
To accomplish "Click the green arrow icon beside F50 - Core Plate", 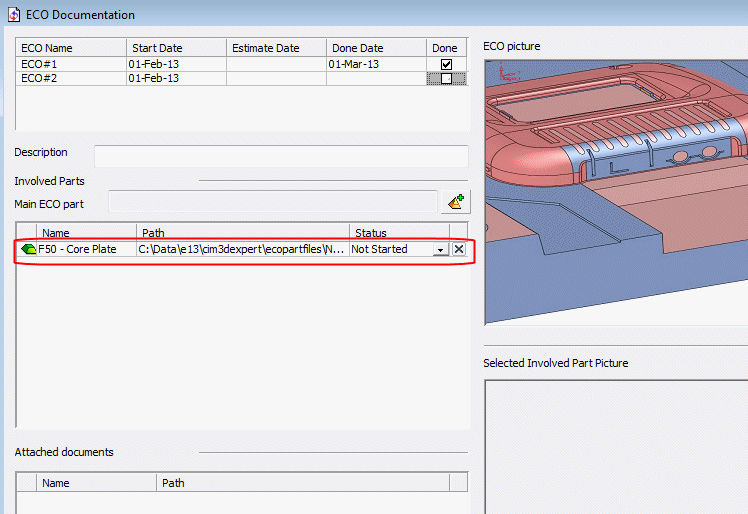I will point(29,249).
